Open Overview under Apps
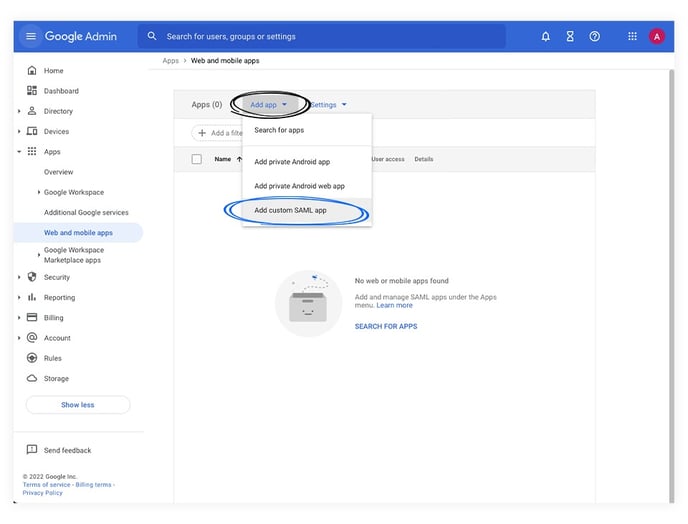This screenshot has height=524, width=688. click(58, 172)
